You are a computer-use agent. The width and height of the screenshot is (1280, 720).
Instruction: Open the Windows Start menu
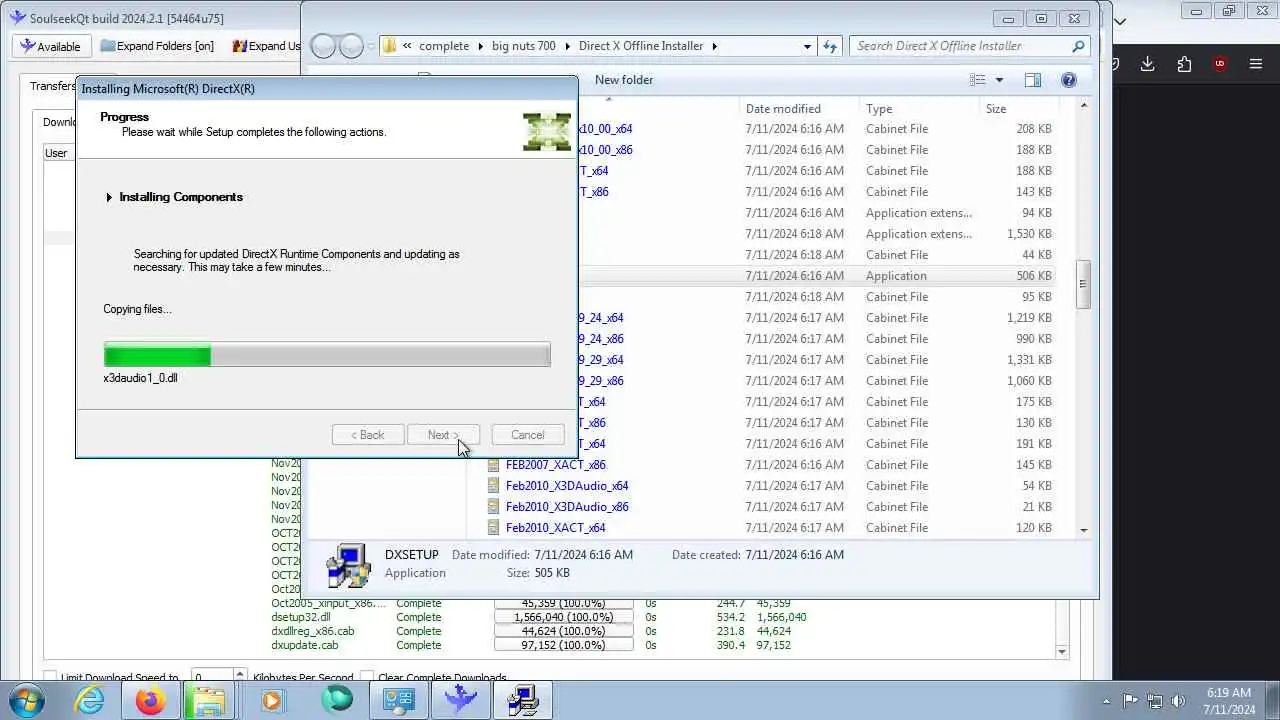24,699
